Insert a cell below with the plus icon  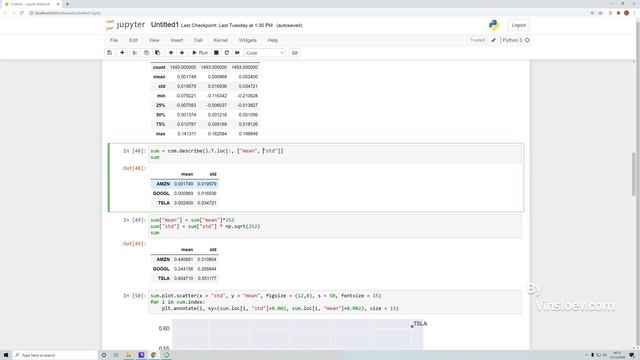point(122,53)
